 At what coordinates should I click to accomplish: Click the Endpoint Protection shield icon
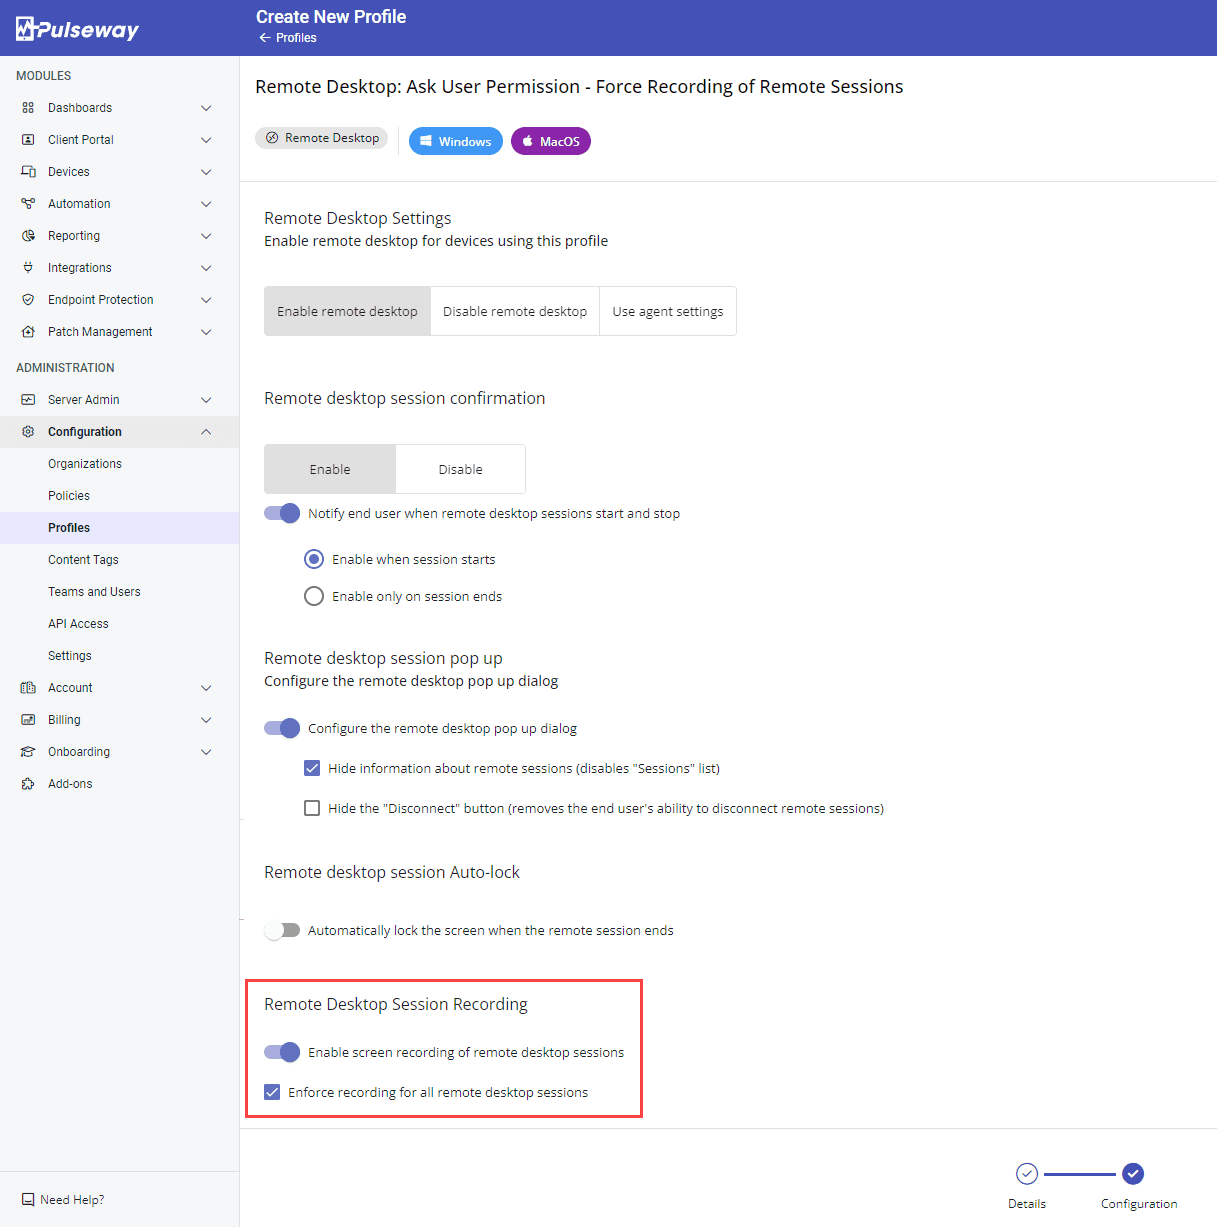pyautogui.click(x=28, y=300)
